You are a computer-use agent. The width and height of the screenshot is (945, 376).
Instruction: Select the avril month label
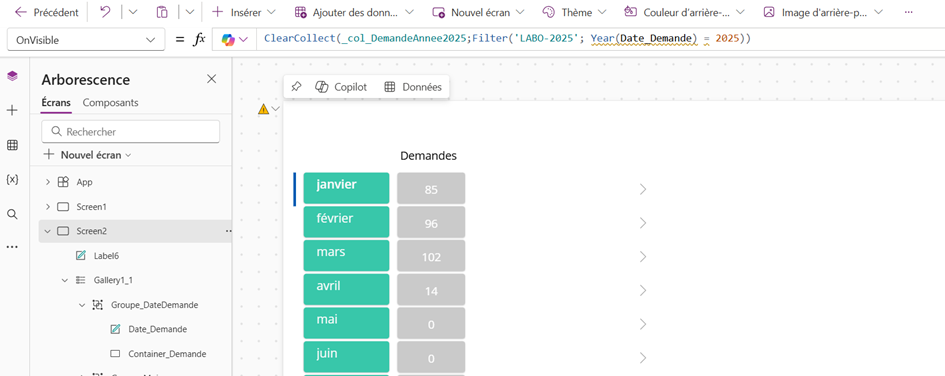point(347,289)
